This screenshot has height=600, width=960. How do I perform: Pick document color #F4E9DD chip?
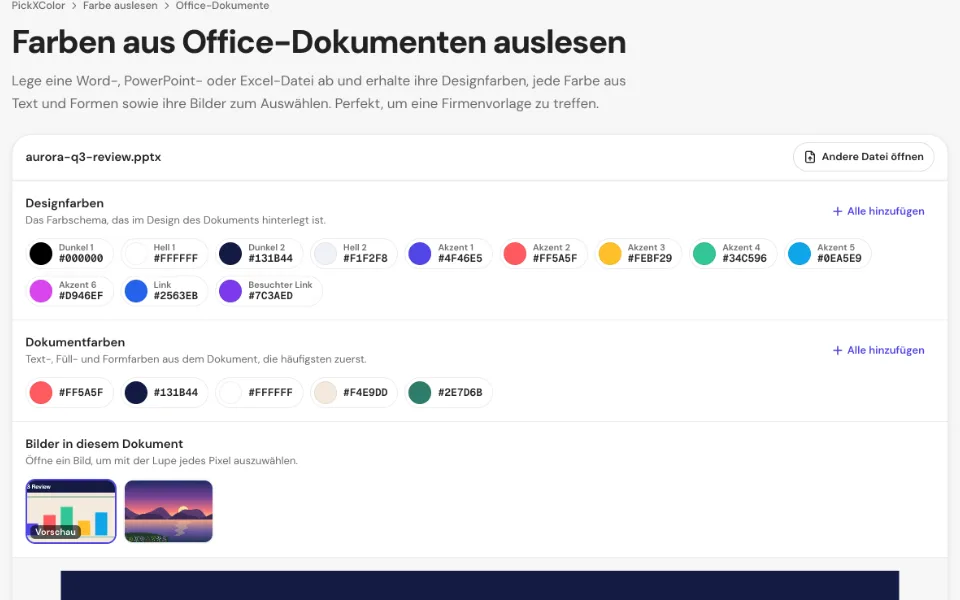click(354, 392)
